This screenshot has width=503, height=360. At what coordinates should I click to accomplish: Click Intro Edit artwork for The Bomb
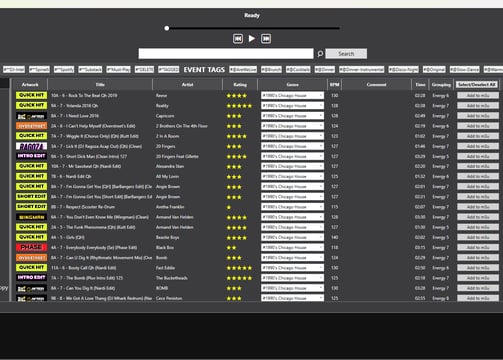31,278
